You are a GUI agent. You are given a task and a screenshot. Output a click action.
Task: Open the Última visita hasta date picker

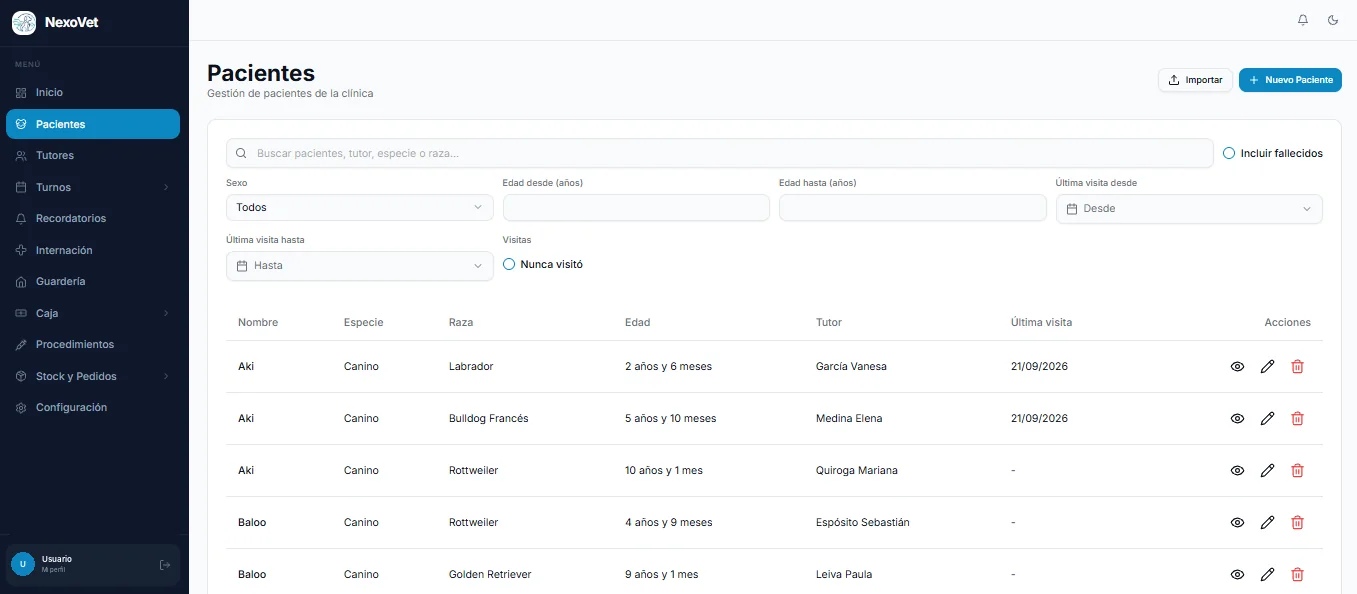360,266
